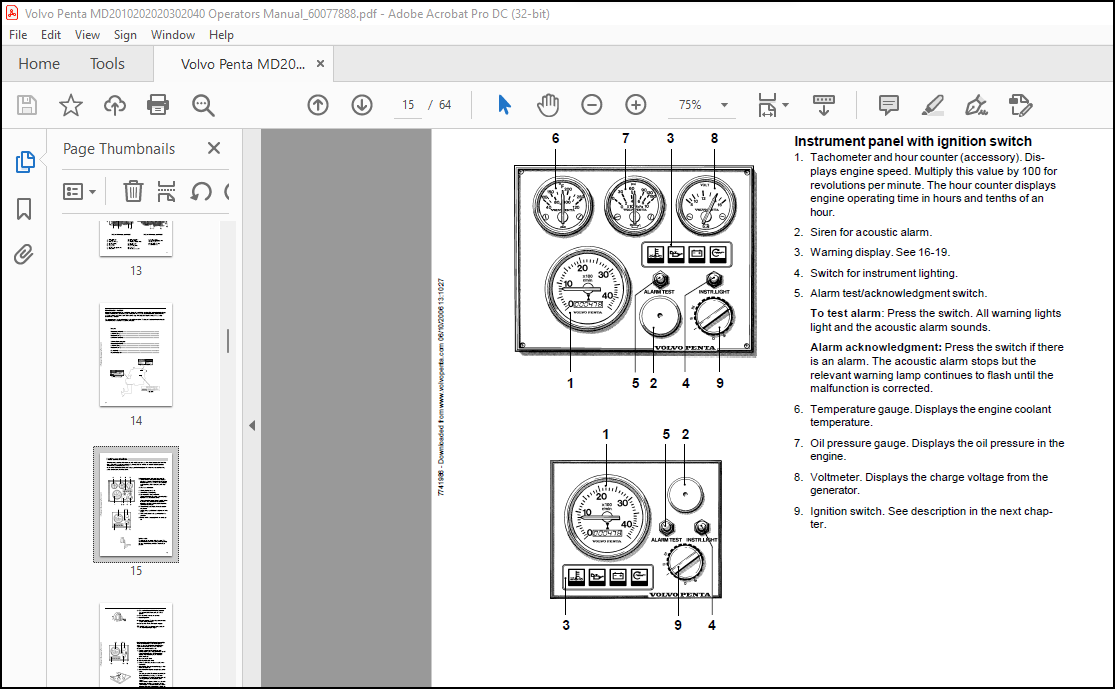Select the highlight text pen tool
Image resolution: width=1115 pixels, height=689 pixels.
click(x=933, y=105)
